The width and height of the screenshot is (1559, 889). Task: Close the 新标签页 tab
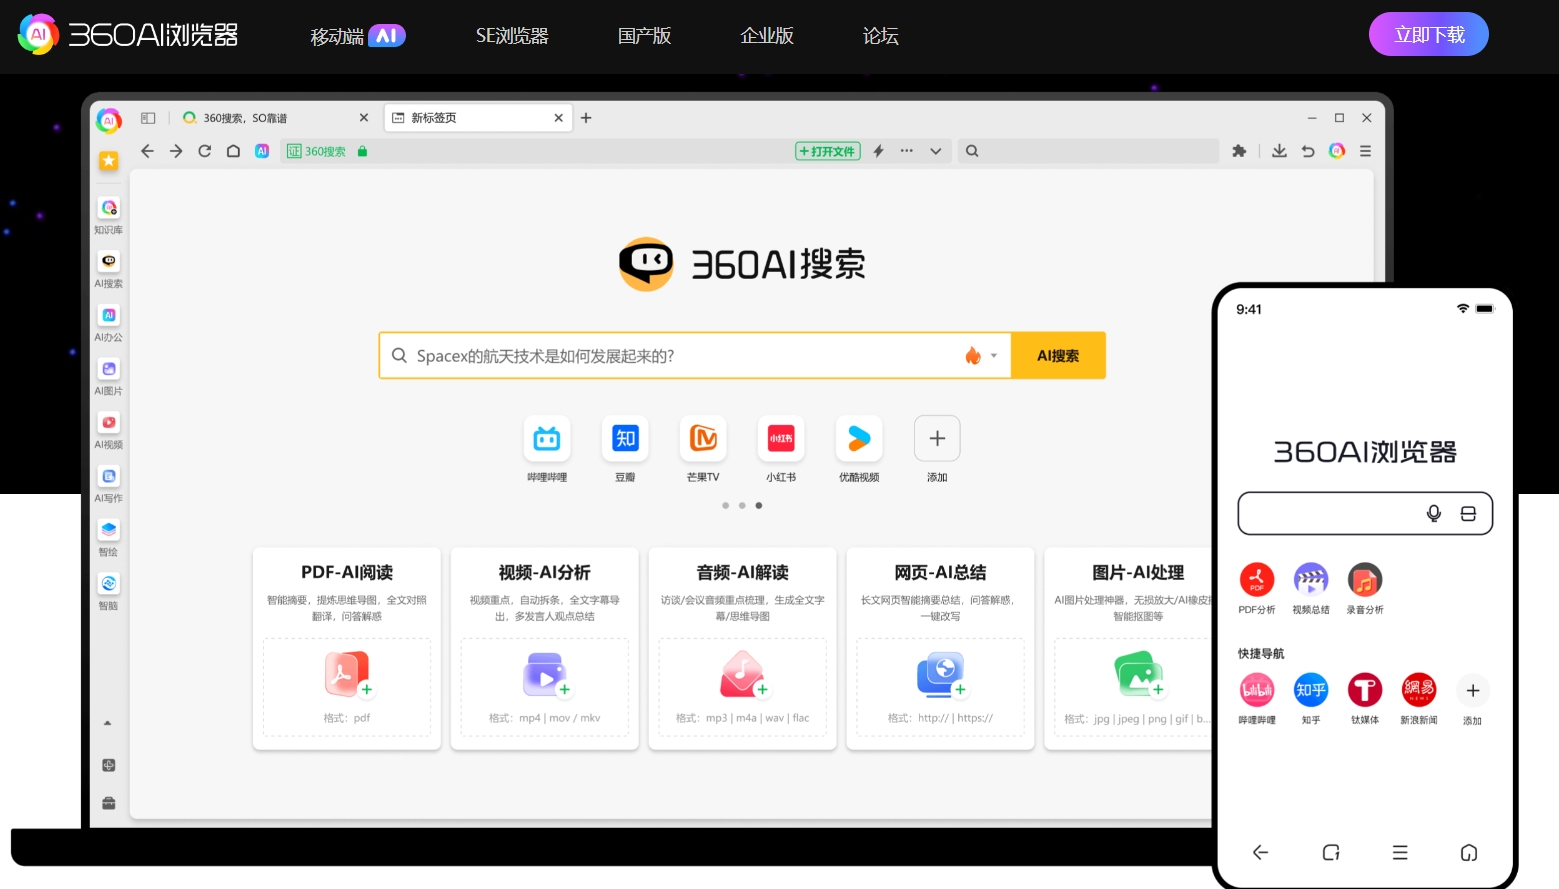click(x=558, y=118)
